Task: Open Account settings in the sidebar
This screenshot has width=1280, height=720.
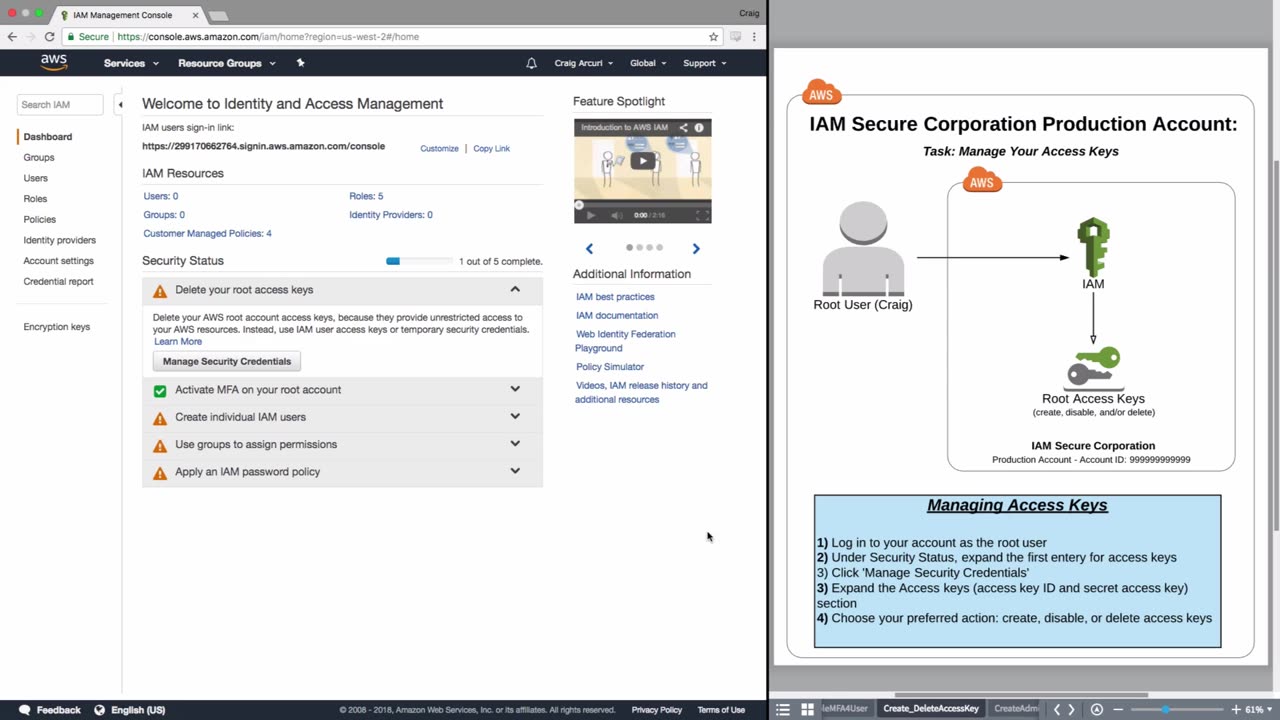Action: pos(59,261)
